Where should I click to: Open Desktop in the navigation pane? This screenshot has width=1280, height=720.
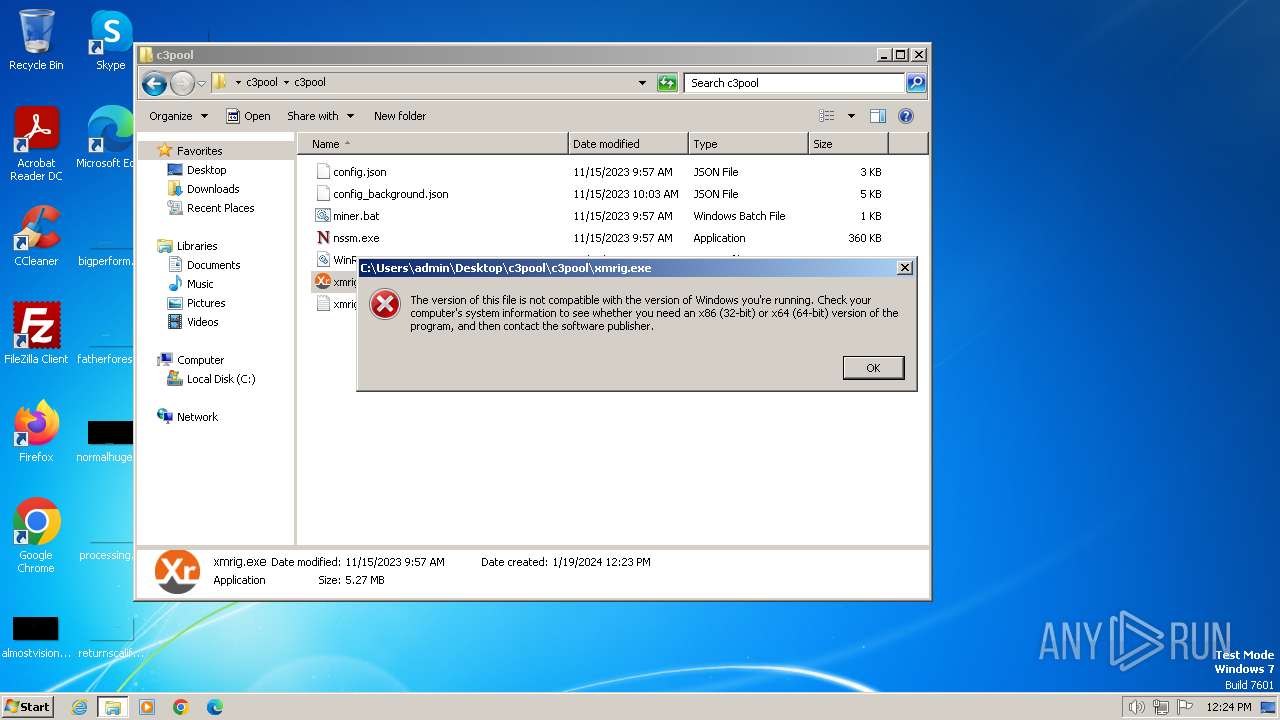[x=206, y=170]
